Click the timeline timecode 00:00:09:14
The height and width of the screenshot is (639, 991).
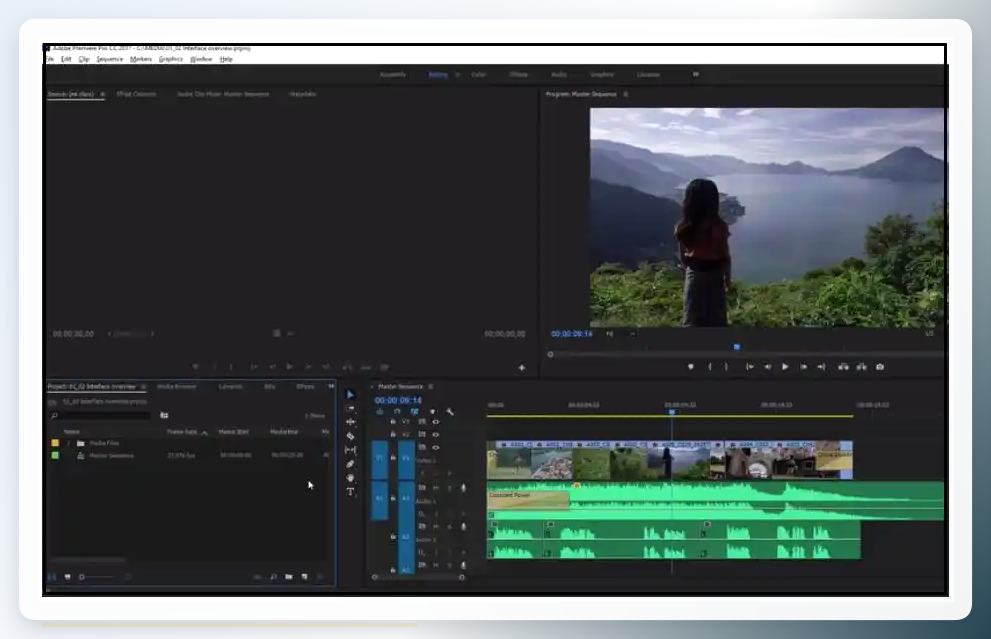398,400
